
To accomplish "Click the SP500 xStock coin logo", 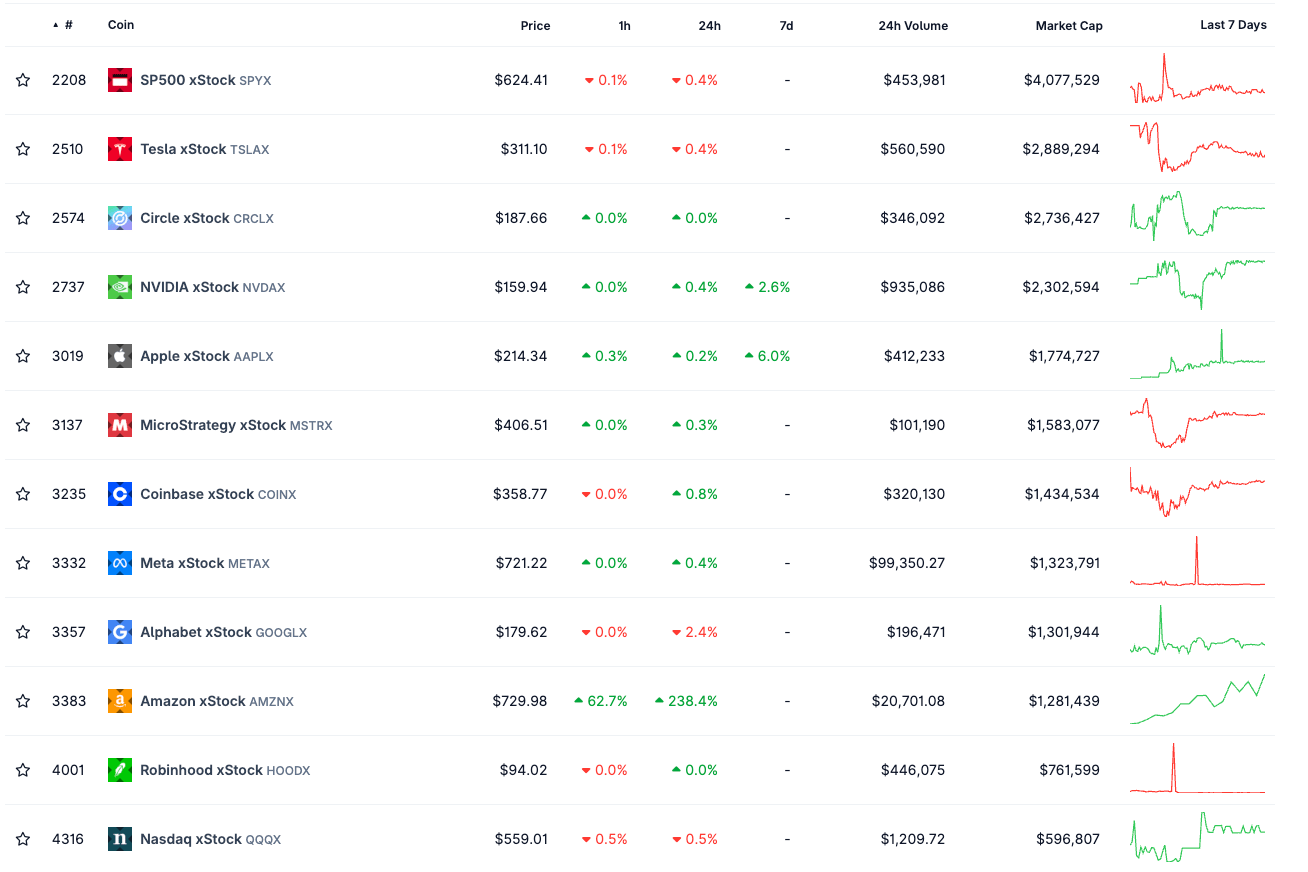I will tap(120, 80).
